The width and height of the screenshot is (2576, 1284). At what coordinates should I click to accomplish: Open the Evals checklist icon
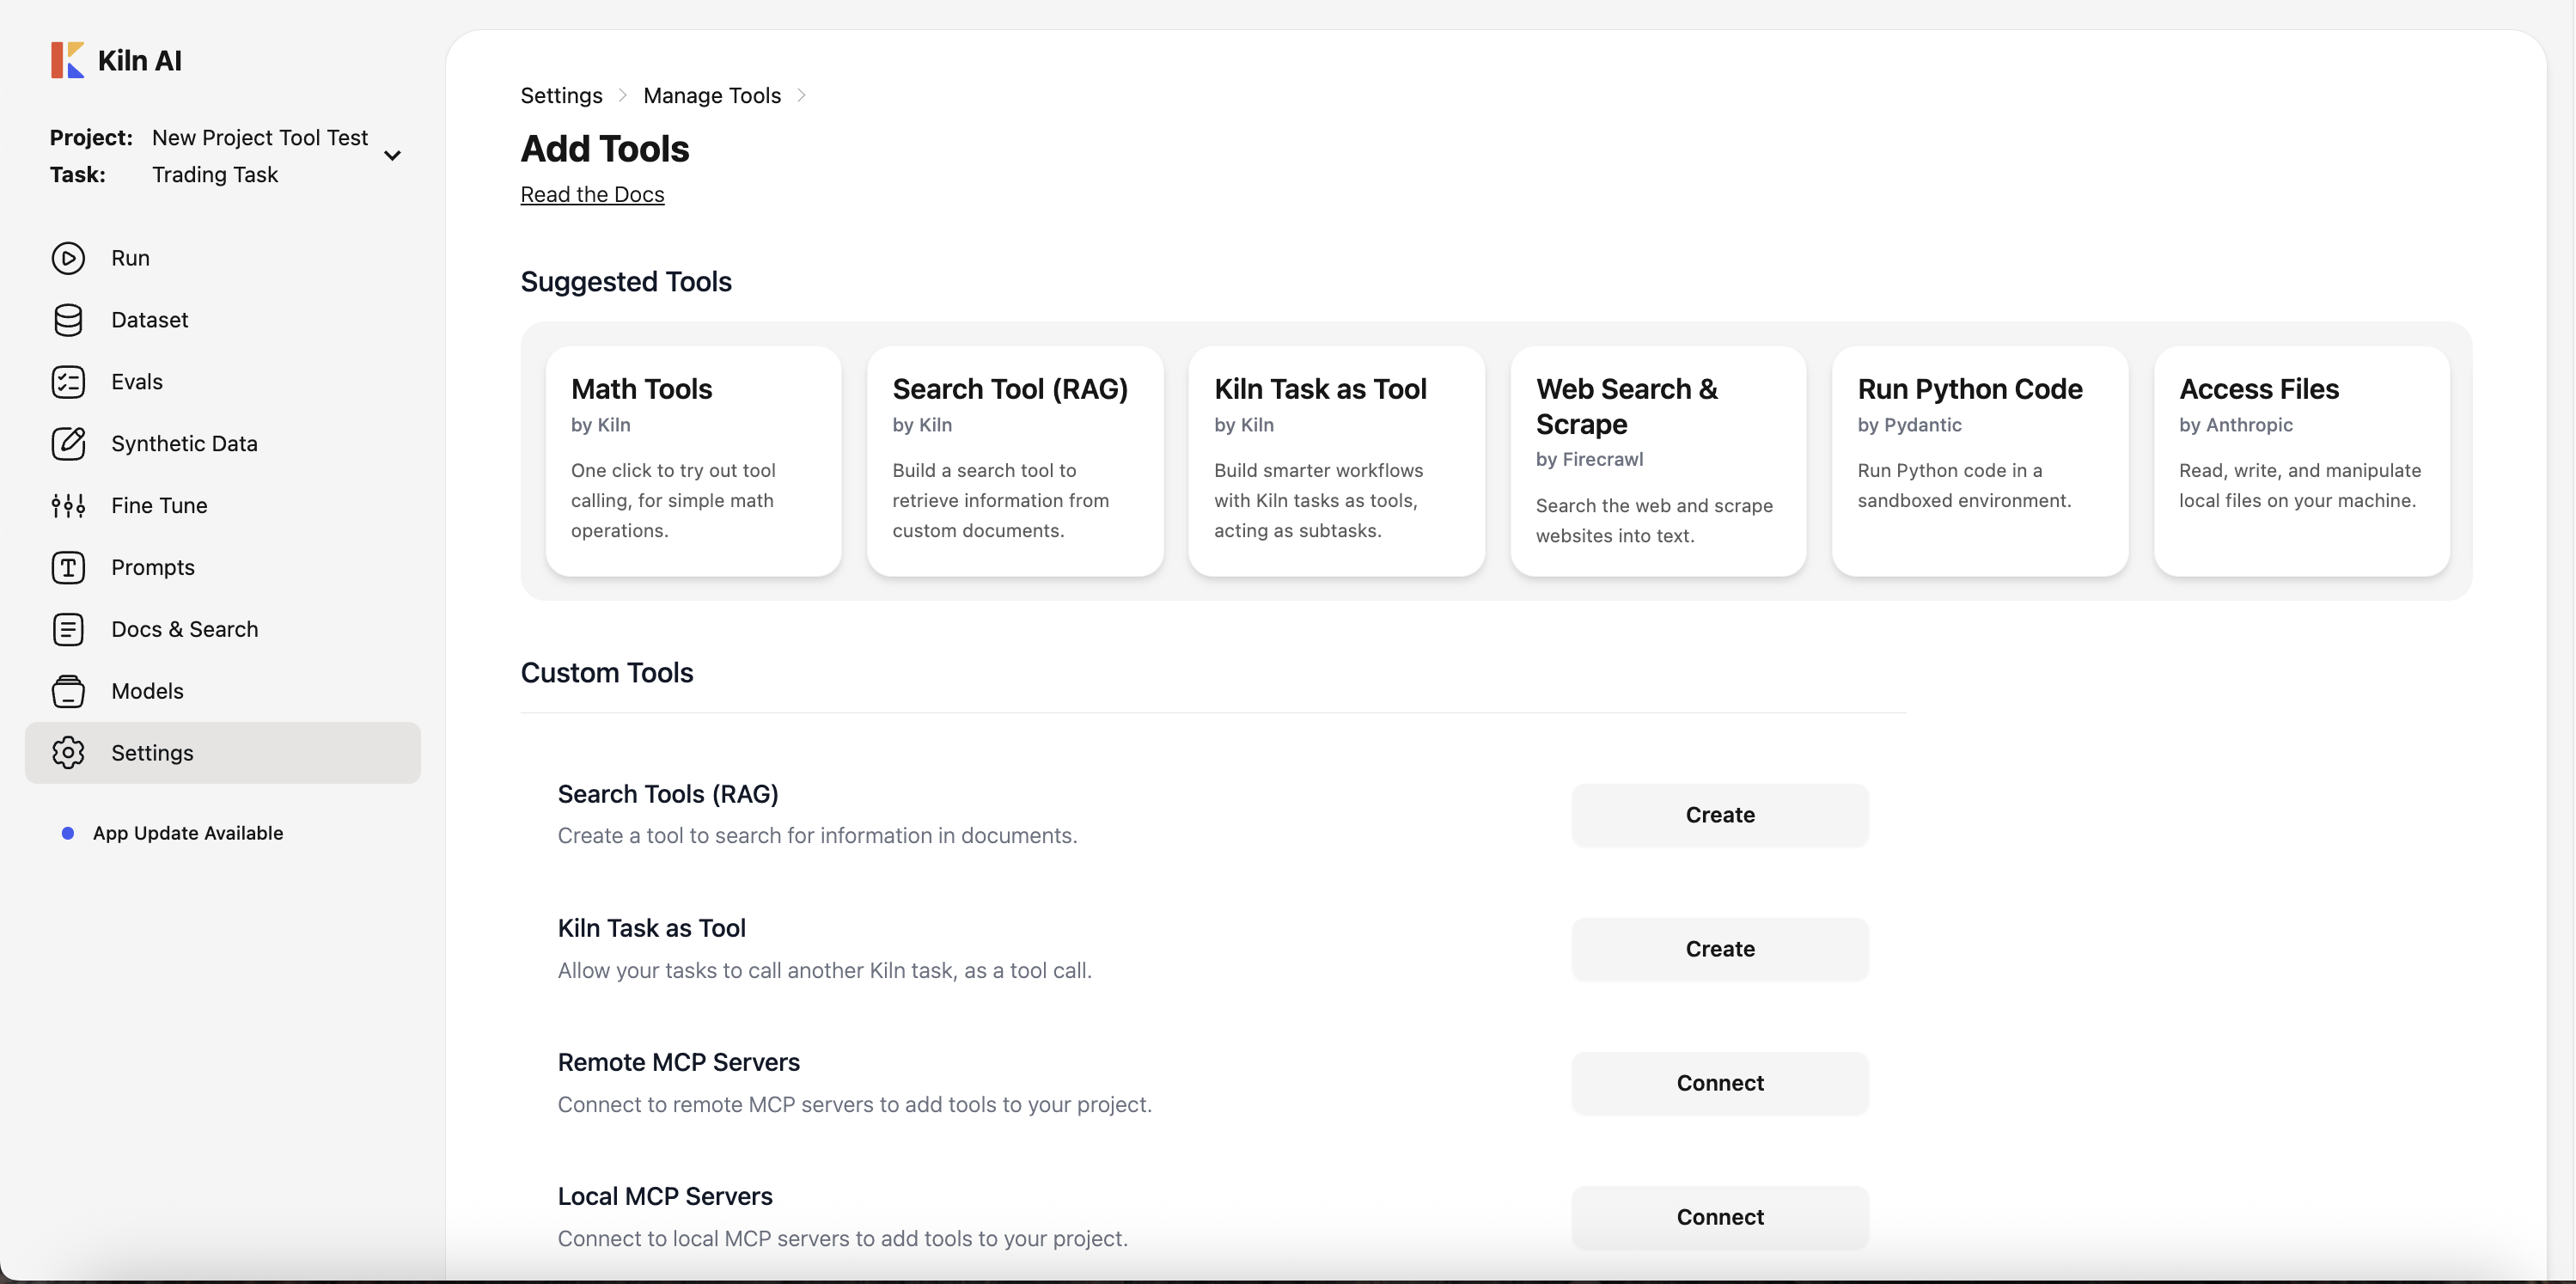68,382
